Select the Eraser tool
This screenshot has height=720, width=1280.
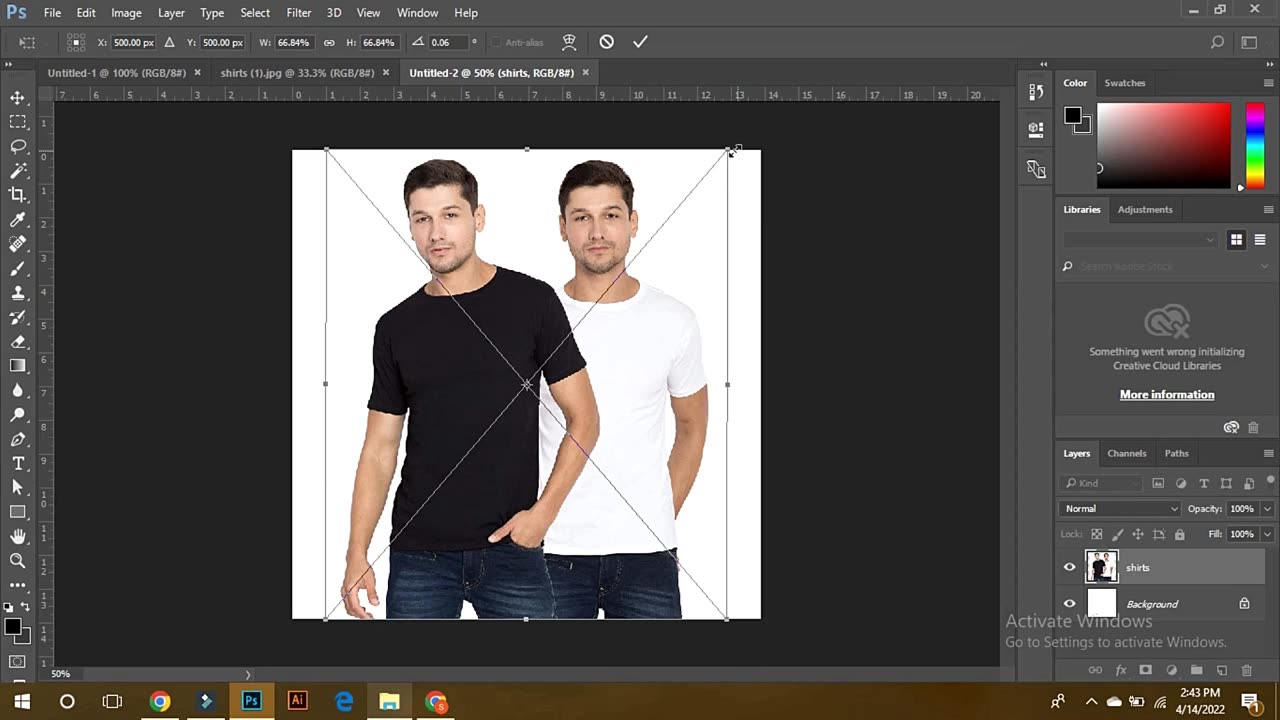tap(18, 342)
